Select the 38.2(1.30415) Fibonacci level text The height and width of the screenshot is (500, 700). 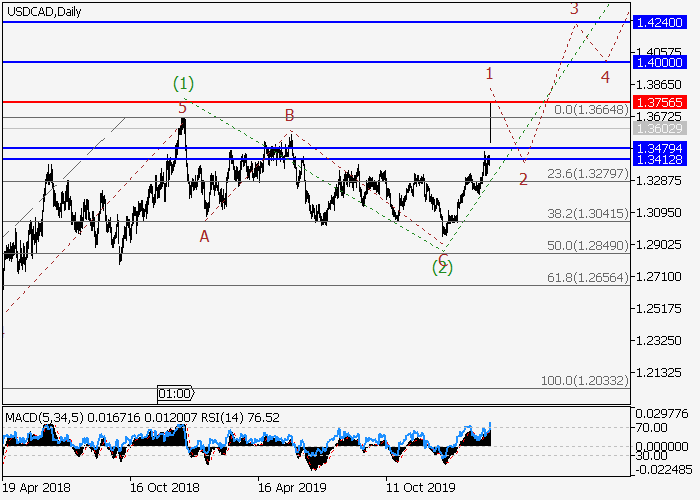588,213
